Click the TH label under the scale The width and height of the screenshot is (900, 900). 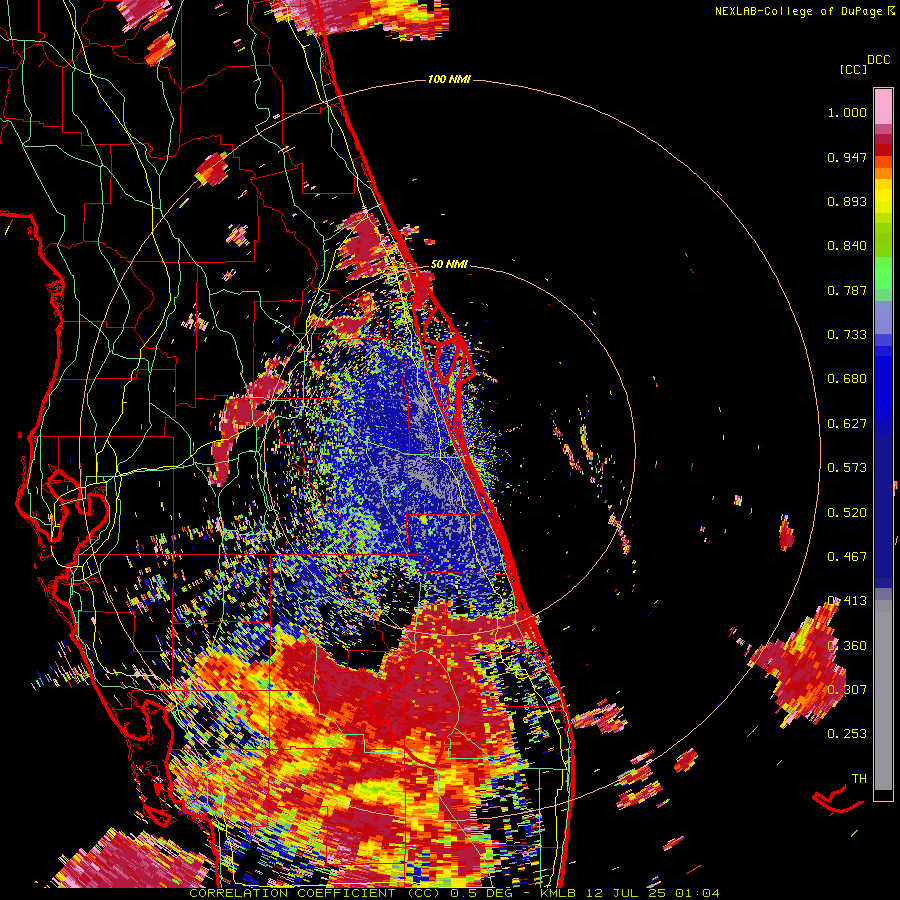[859, 779]
